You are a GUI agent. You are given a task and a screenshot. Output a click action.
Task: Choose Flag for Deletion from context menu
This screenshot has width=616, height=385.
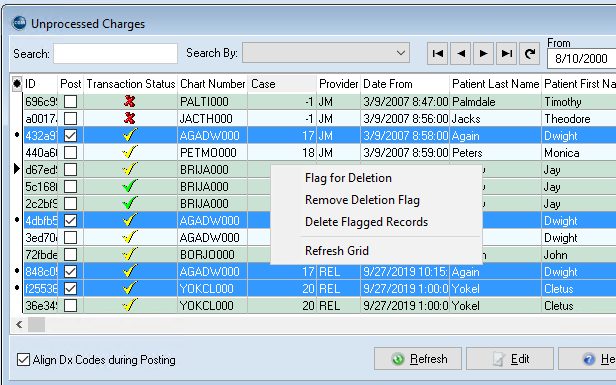point(348,178)
